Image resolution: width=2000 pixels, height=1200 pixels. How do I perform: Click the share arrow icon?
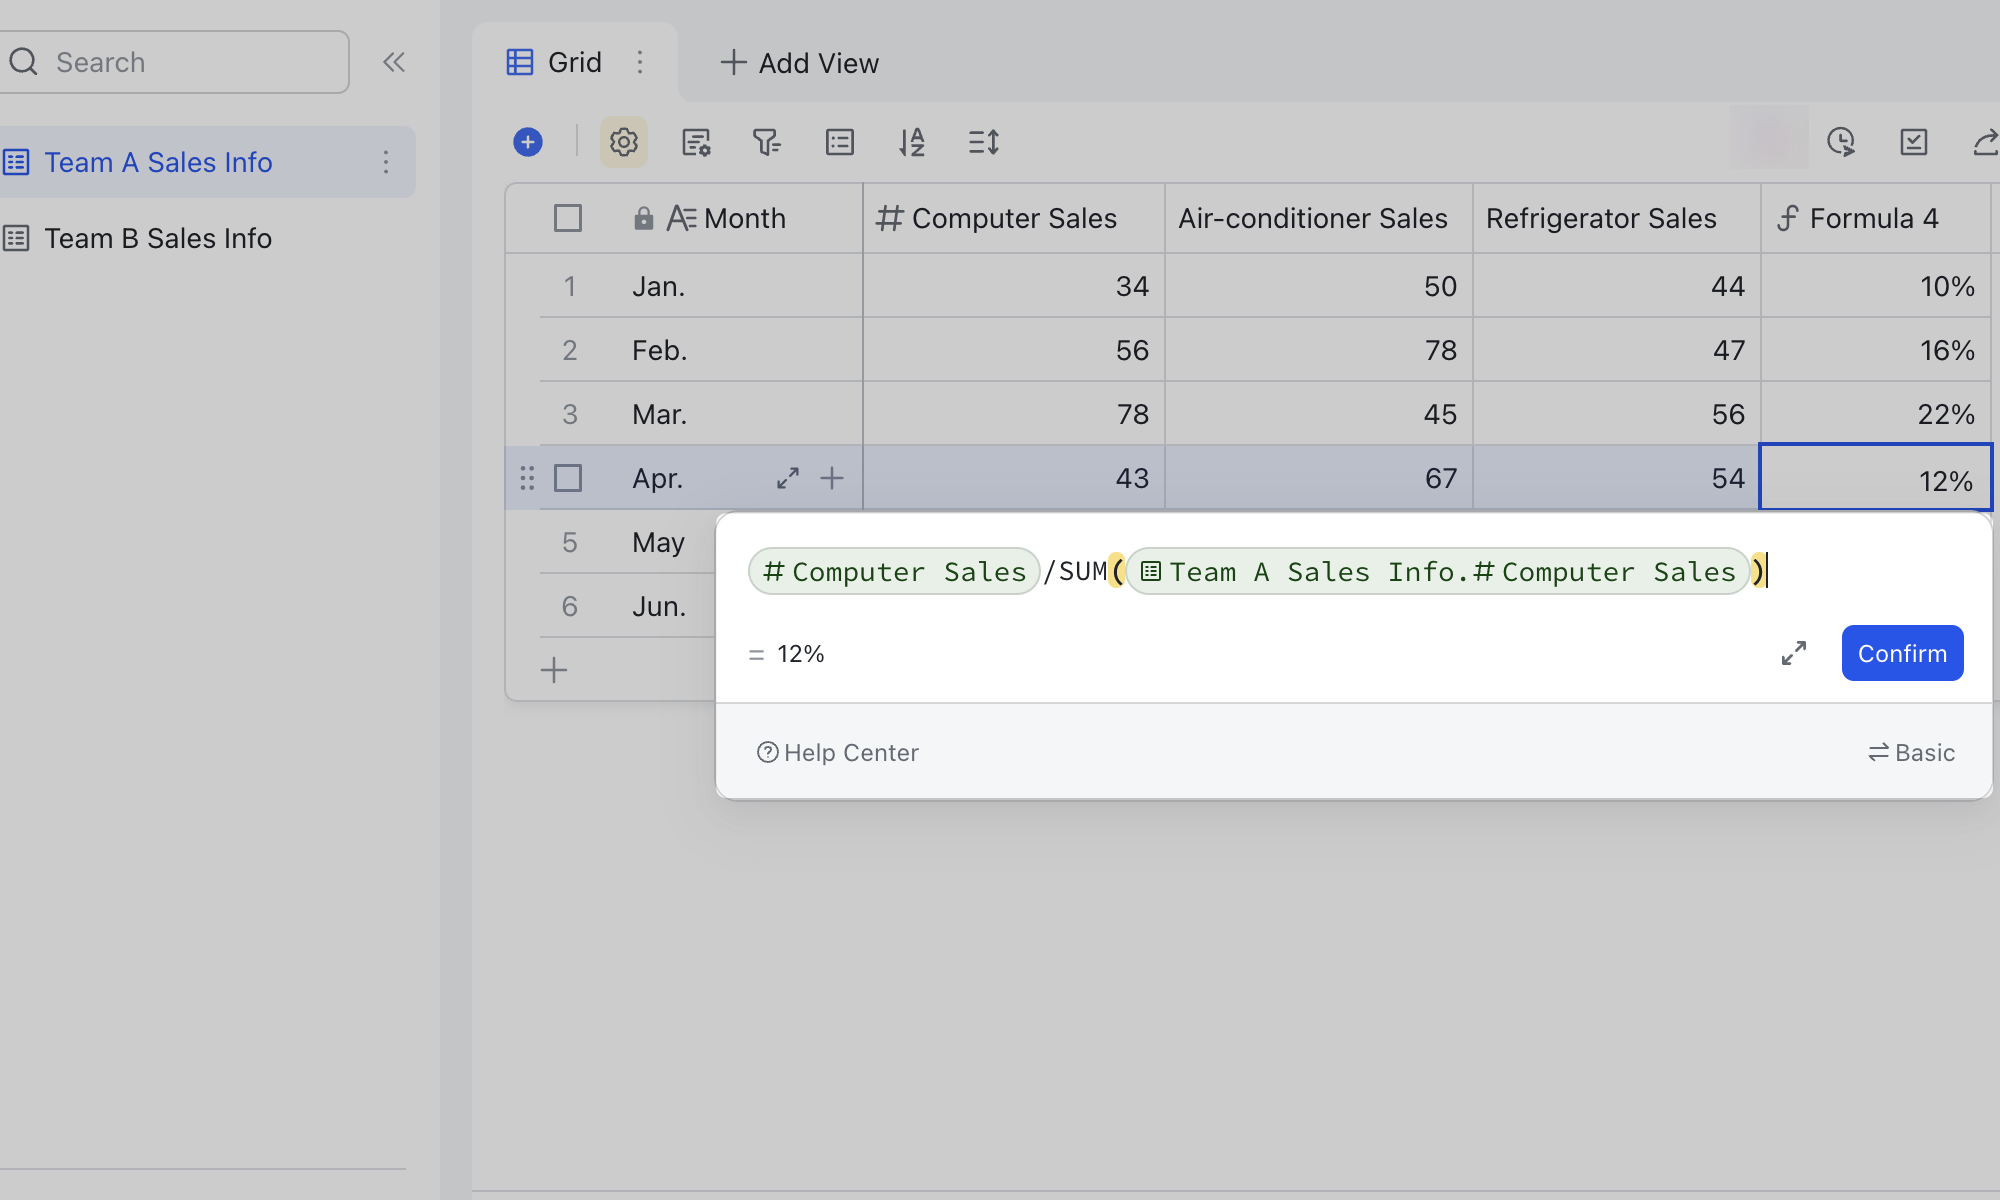(1985, 142)
